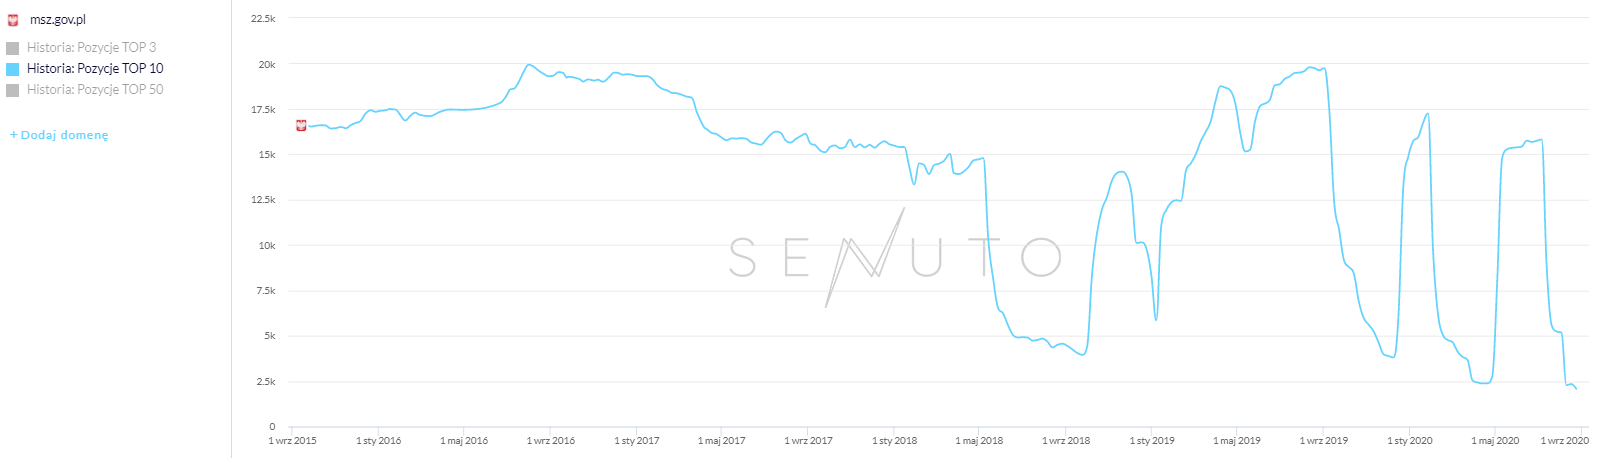Screen dimensions: 1603x458
Task: Click the red emblem marker at chart line start
Action: tap(301, 125)
